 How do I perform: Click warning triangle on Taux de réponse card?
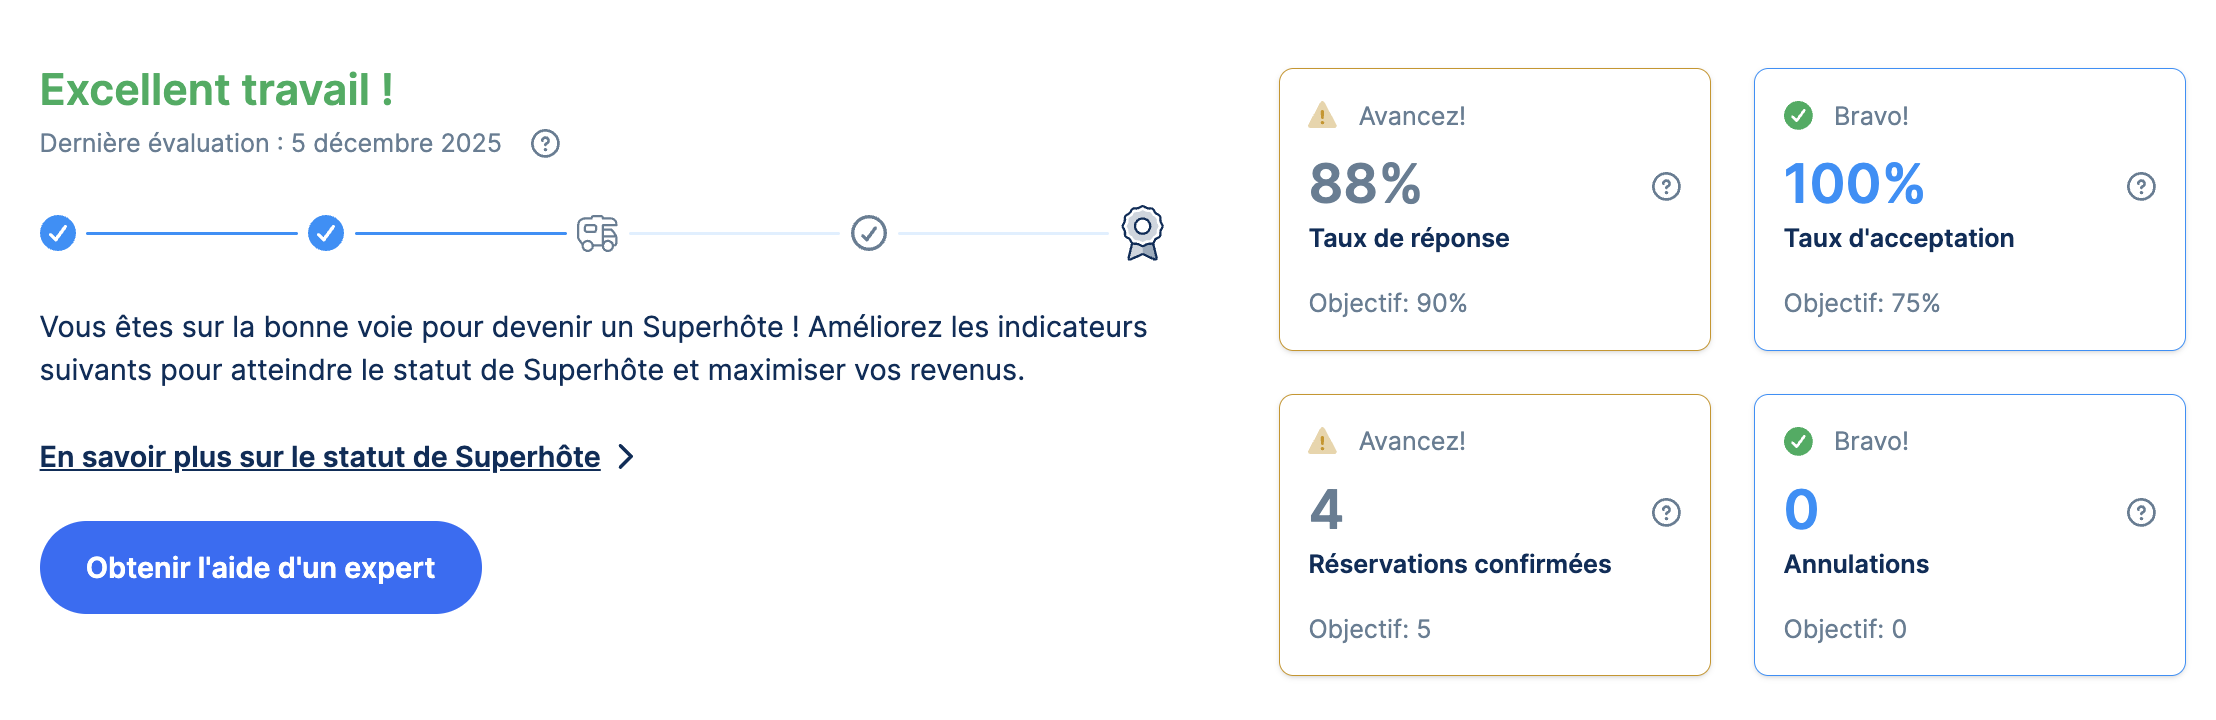[x=1322, y=116]
